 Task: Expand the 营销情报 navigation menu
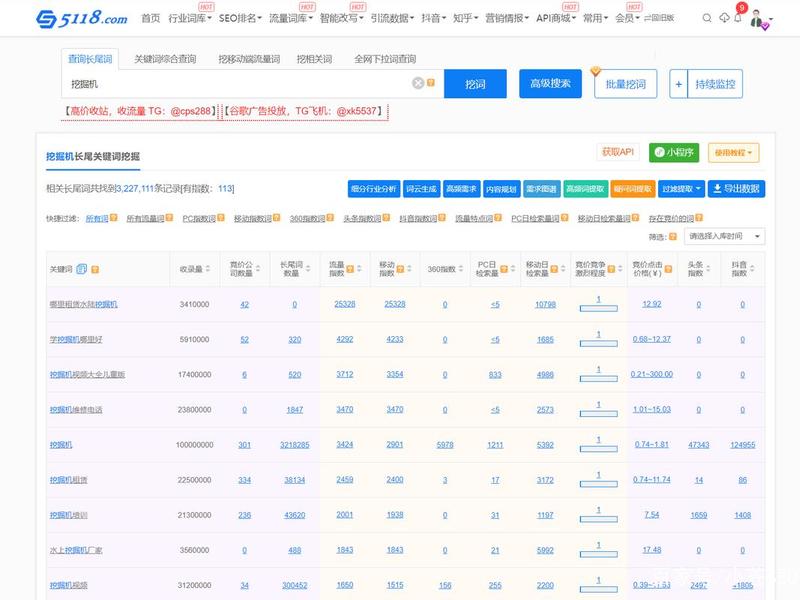pos(507,18)
